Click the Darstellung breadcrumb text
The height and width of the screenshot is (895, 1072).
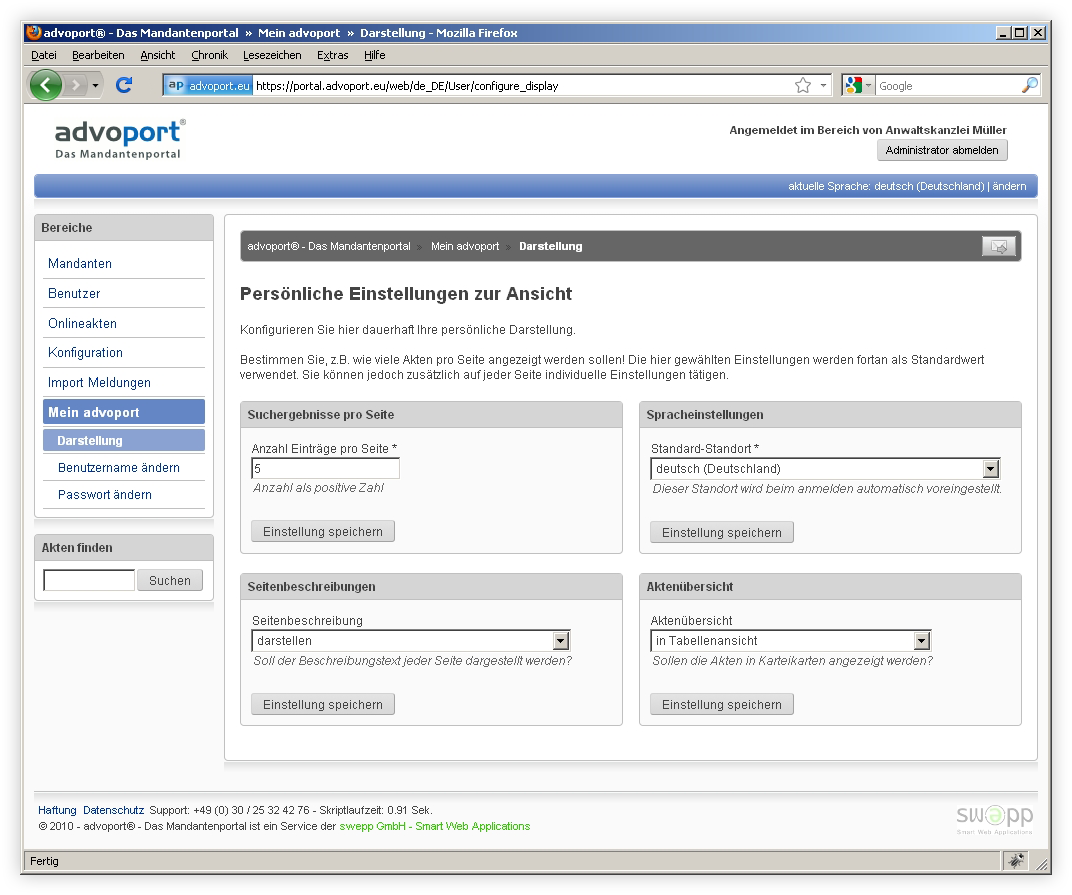click(x=550, y=246)
